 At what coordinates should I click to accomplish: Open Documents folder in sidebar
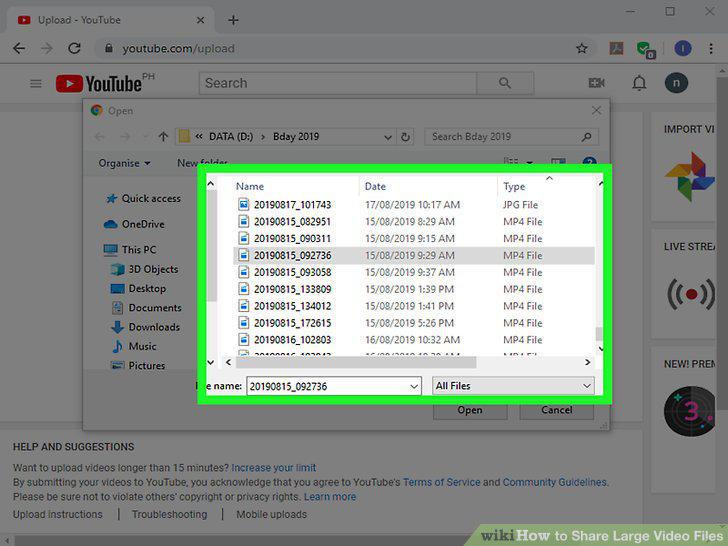click(x=147, y=308)
